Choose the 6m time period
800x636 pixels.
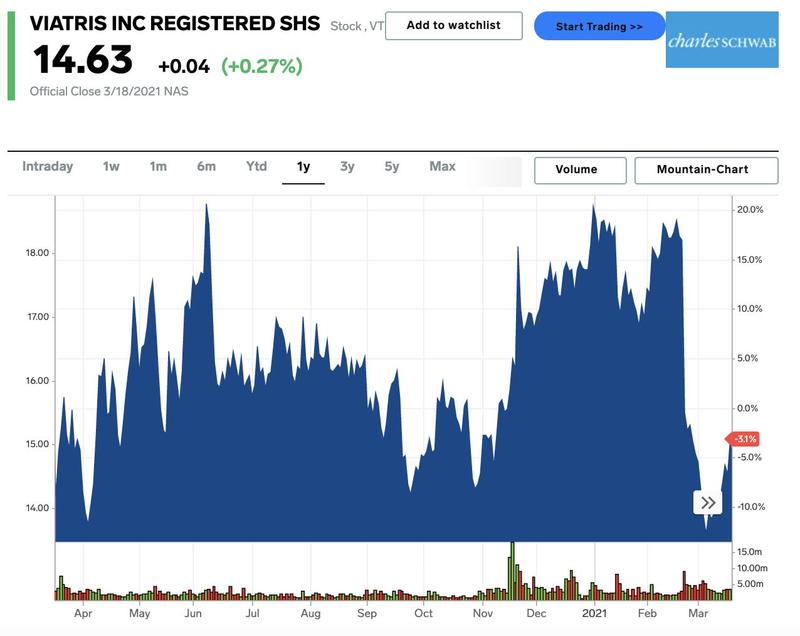pyautogui.click(x=206, y=167)
